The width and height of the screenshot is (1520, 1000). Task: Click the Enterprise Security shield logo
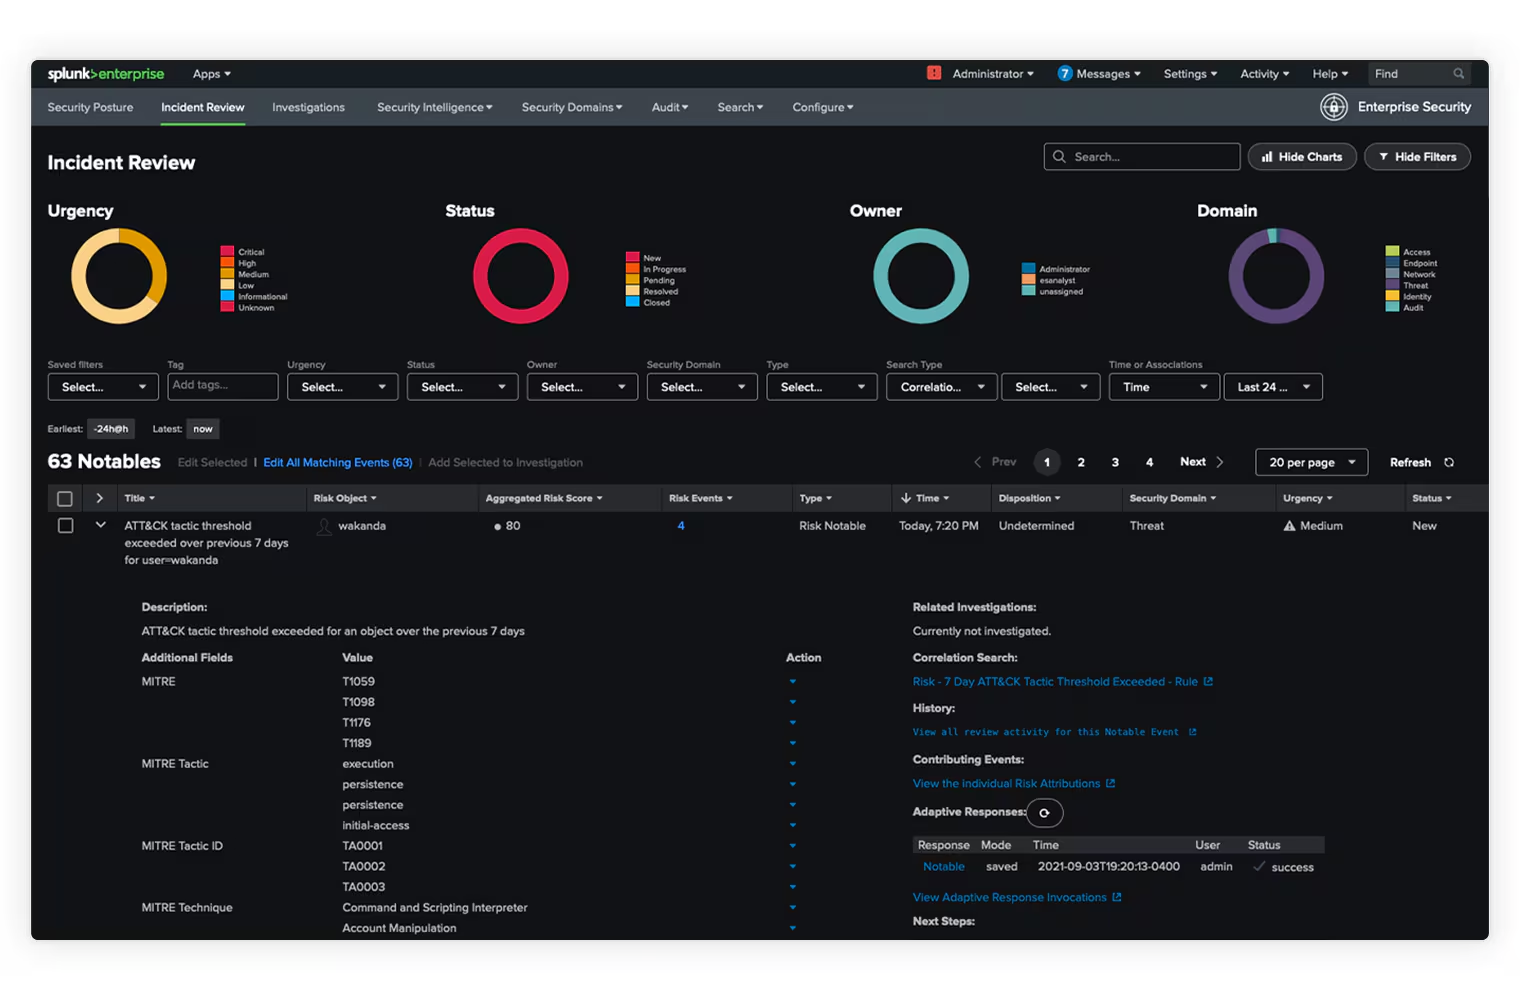click(1333, 107)
